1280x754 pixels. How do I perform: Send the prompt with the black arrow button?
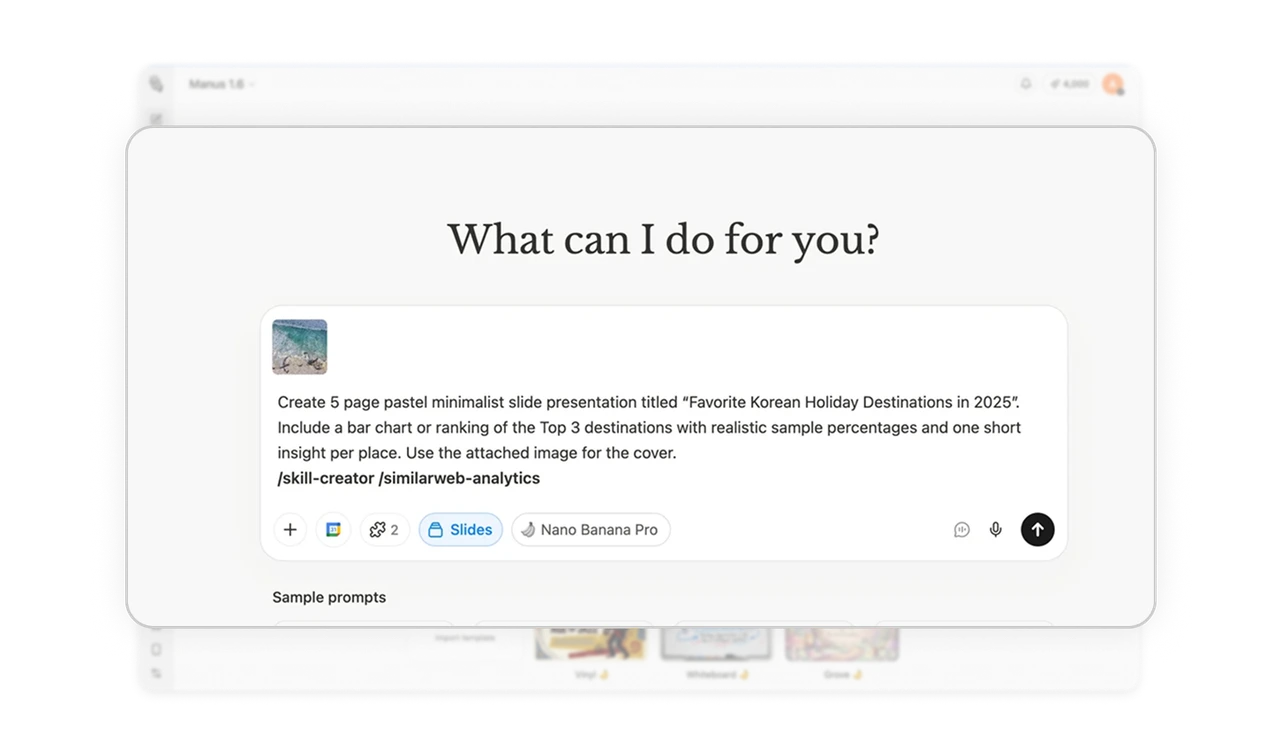pyautogui.click(x=1038, y=530)
